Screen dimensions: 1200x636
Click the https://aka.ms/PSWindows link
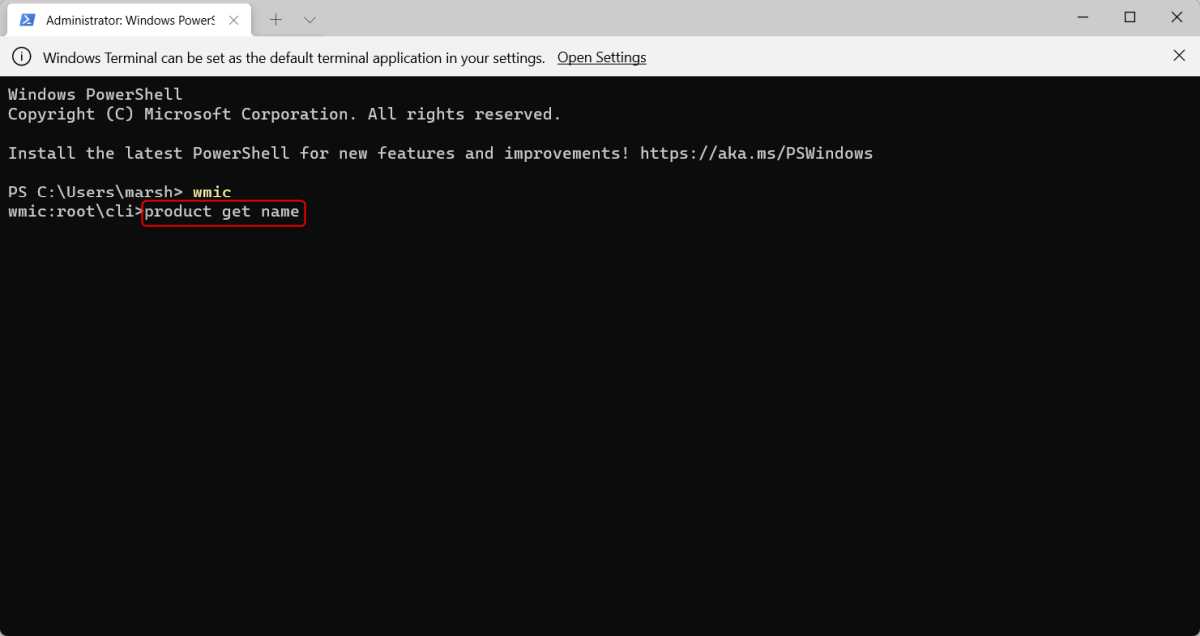(757, 153)
